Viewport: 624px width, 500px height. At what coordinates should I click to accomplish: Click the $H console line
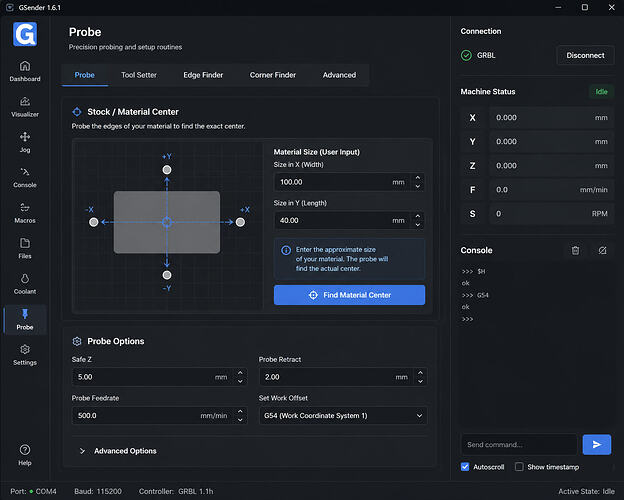point(474,271)
